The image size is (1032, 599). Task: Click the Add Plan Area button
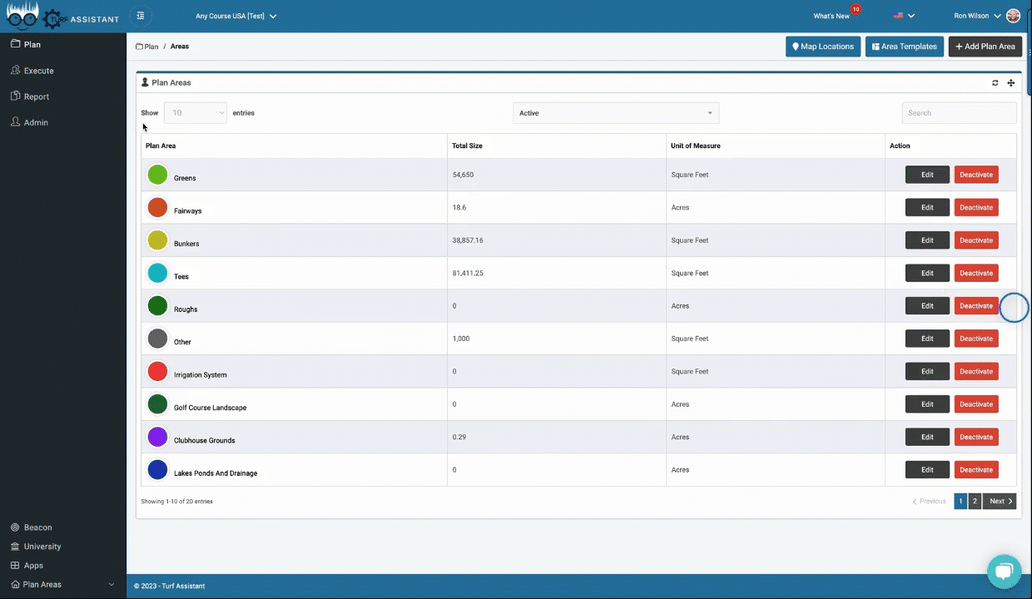985,46
